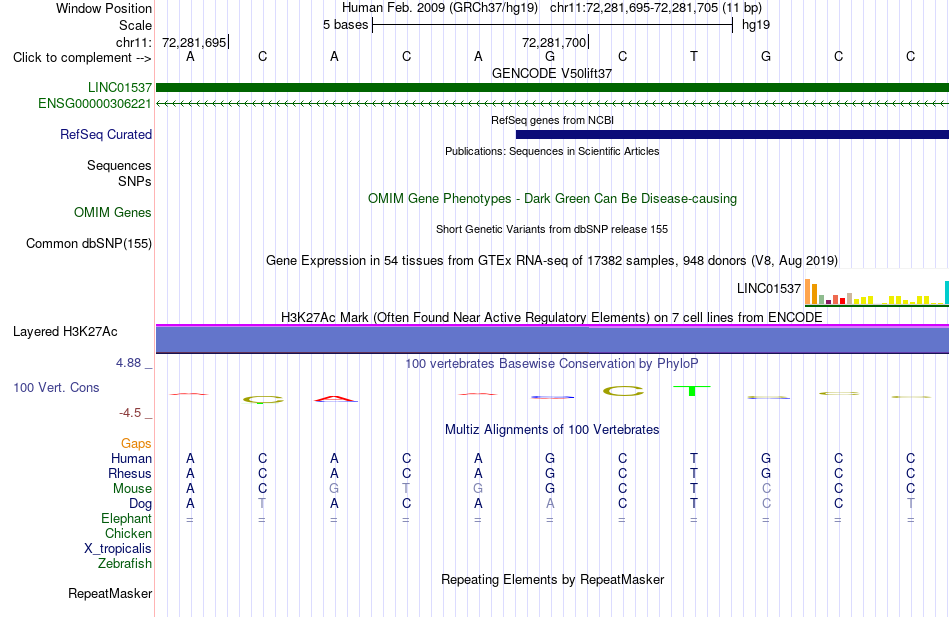Viewport: 950px width, 617px height.
Task: Open the RepeatMasker track label
Action: pyautogui.click(x=110, y=593)
